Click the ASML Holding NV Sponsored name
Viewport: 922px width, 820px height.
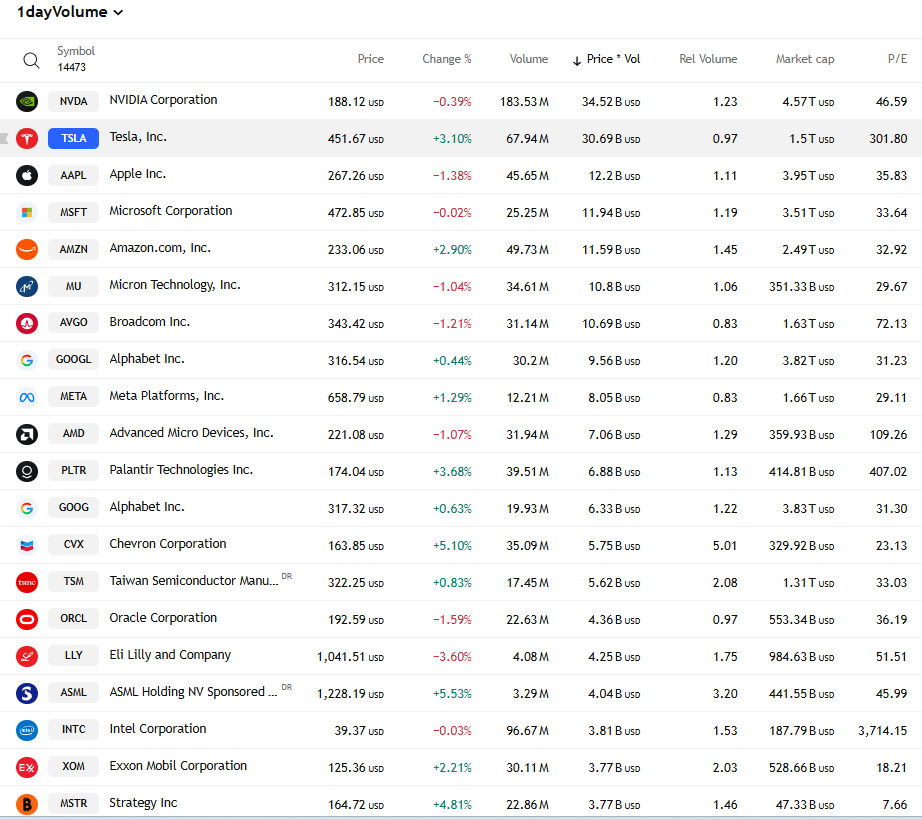point(193,692)
